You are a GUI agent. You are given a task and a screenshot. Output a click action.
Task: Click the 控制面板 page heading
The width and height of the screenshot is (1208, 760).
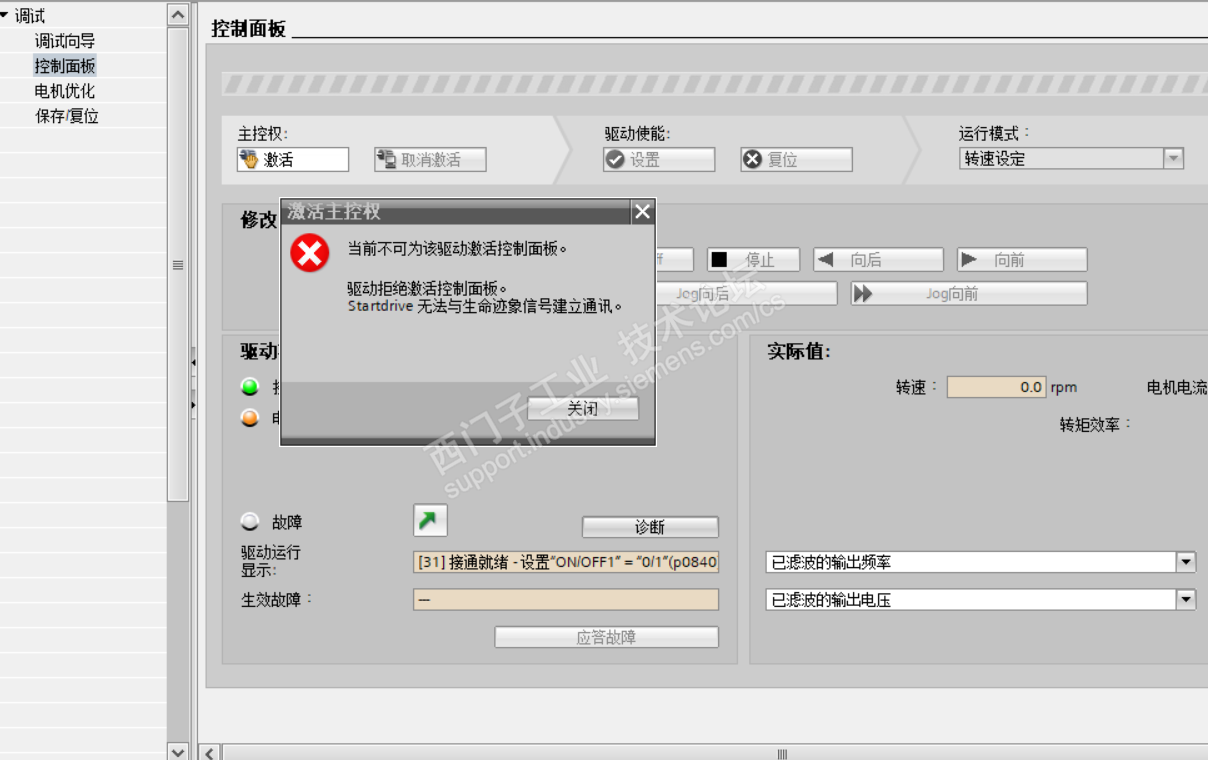pyautogui.click(x=249, y=29)
